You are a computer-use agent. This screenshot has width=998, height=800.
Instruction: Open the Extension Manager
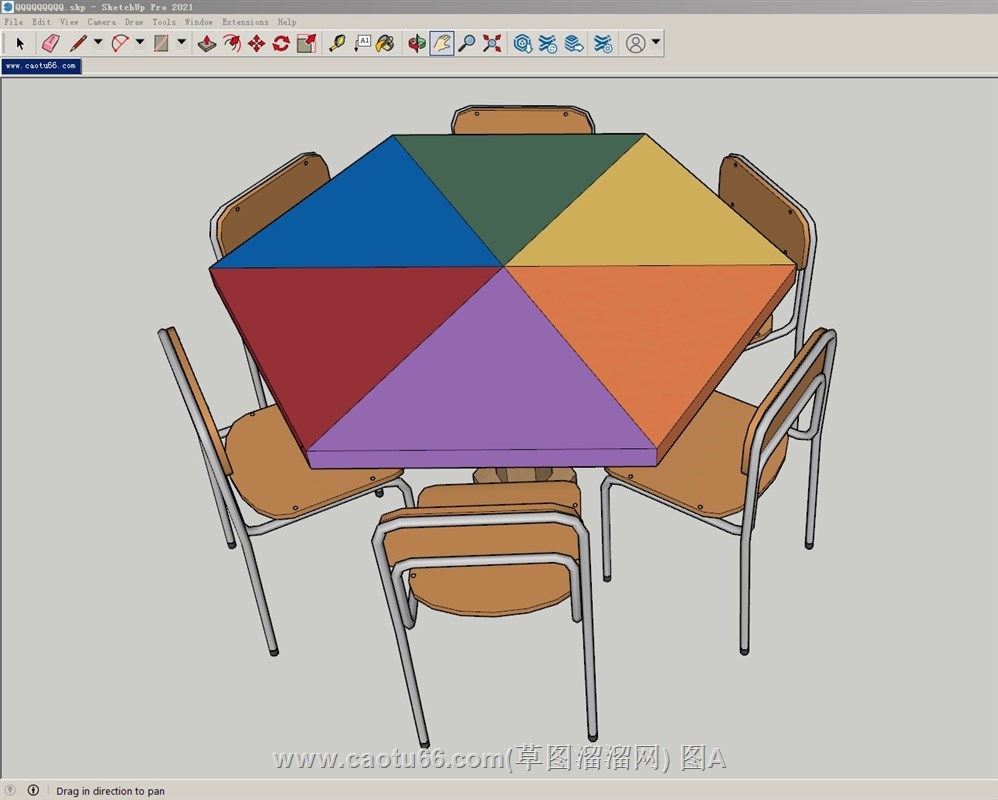603,43
